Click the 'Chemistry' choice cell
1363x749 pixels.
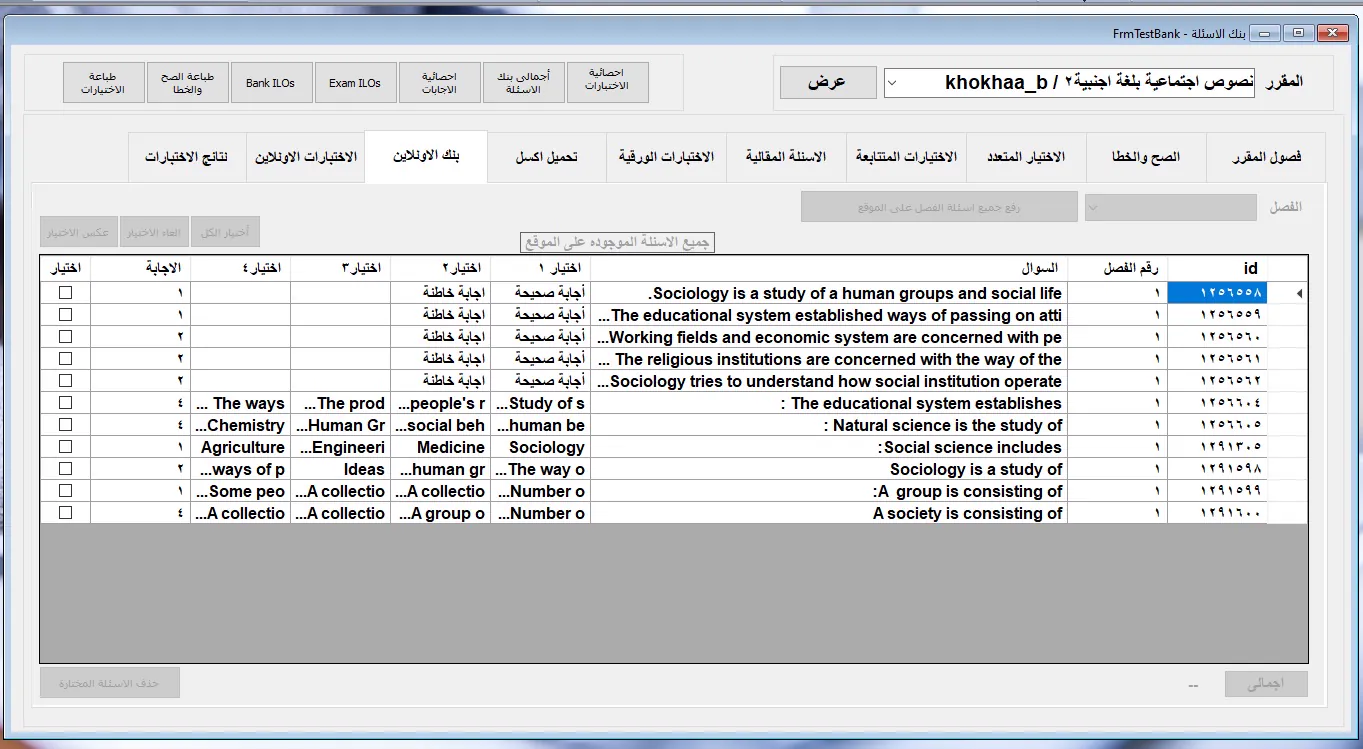pyautogui.click(x=241, y=425)
